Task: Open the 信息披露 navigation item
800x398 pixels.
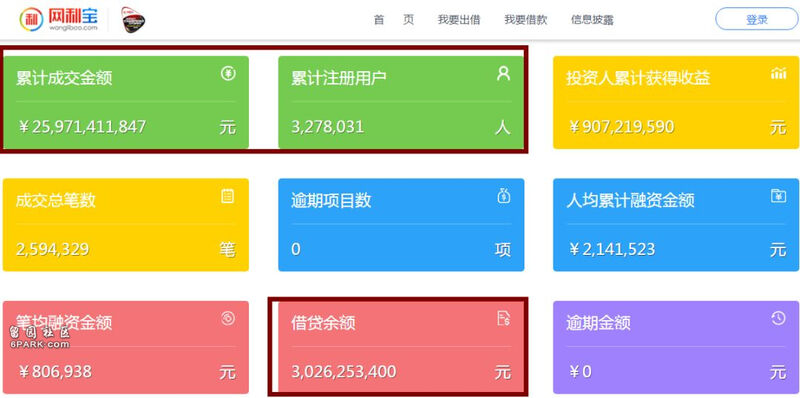Action: tap(592, 20)
